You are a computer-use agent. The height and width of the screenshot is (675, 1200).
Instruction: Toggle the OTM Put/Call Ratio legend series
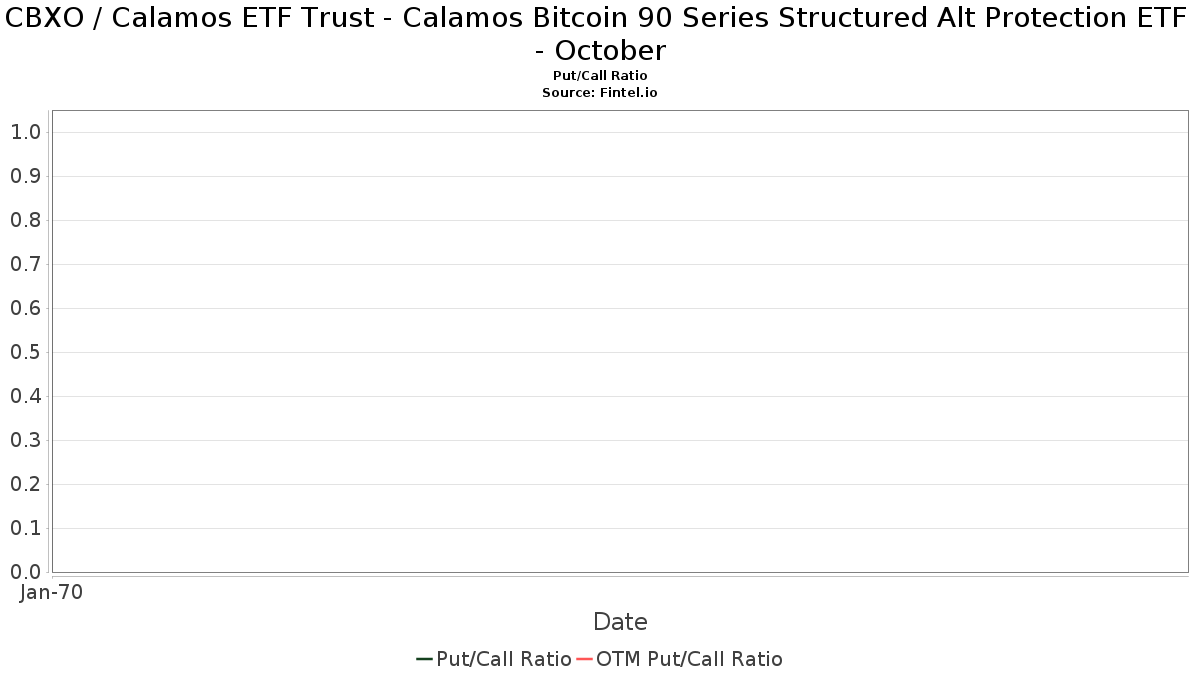(x=689, y=659)
